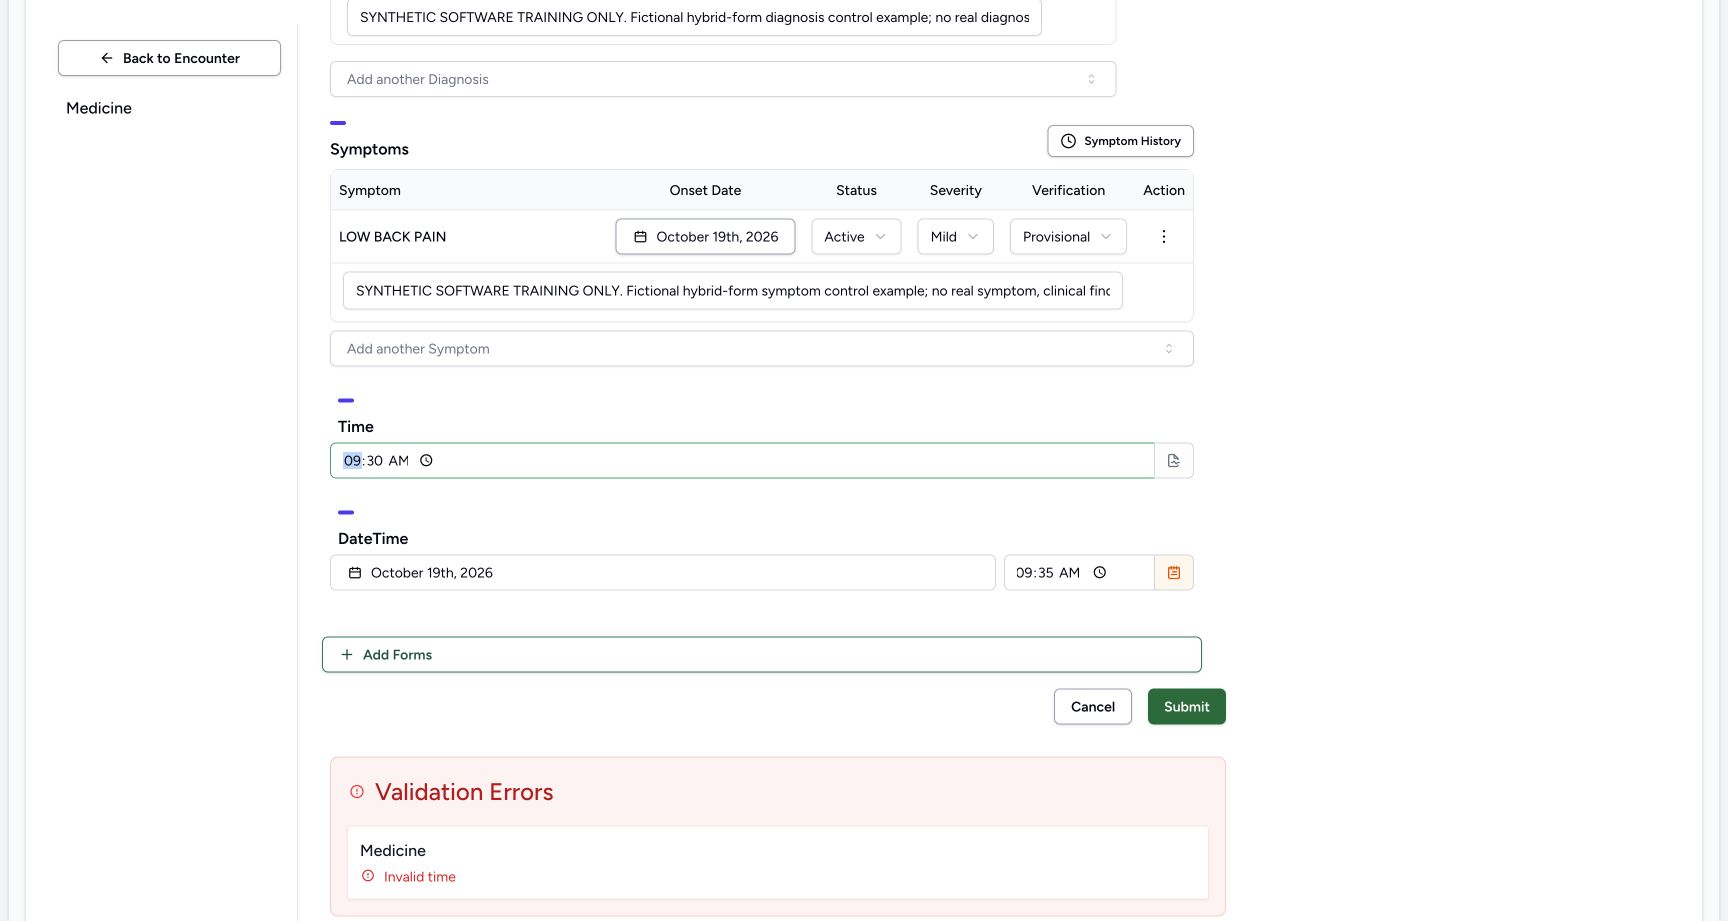Click the diagnosis note text field
Image resolution: width=1728 pixels, height=921 pixels.
[694, 18]
